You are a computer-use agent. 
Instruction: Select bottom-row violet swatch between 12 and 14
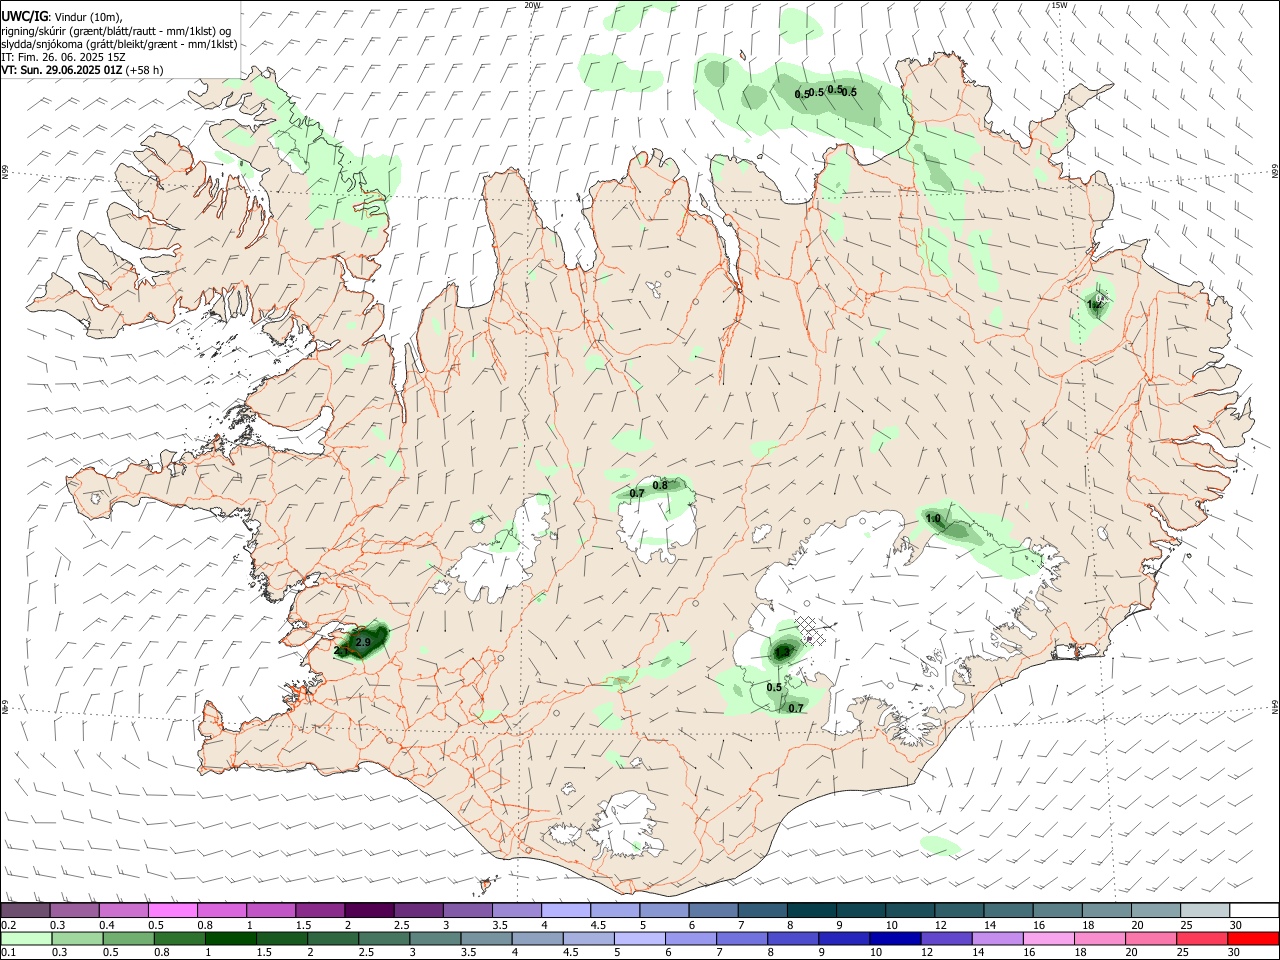(x=946, y=938)
